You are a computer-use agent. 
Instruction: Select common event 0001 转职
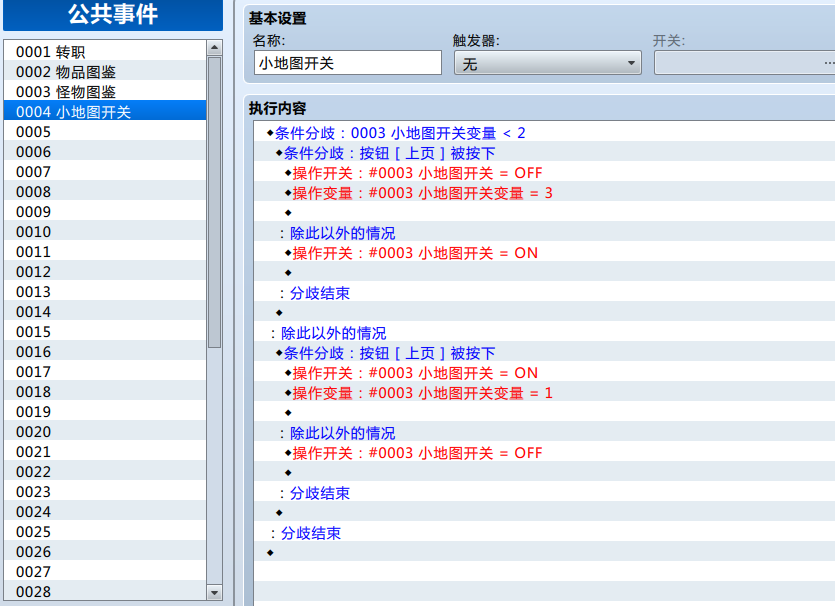pyautogui.click(x=105, y=52)
